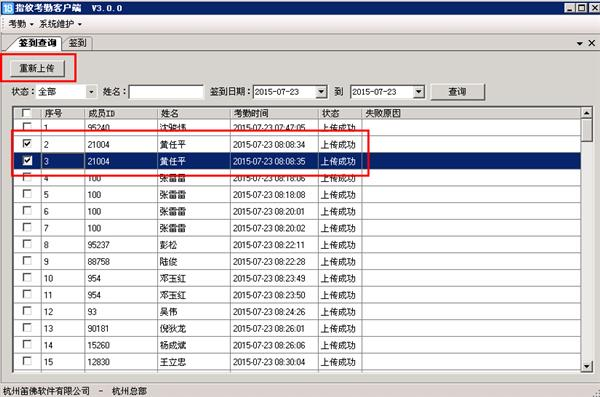Click the scrollbar down arrow
Screen dimensions: 600x397
tap(587, 366)
